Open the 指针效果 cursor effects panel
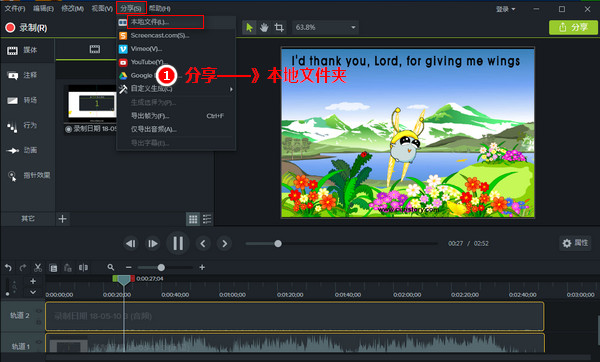 coord(29,175)
